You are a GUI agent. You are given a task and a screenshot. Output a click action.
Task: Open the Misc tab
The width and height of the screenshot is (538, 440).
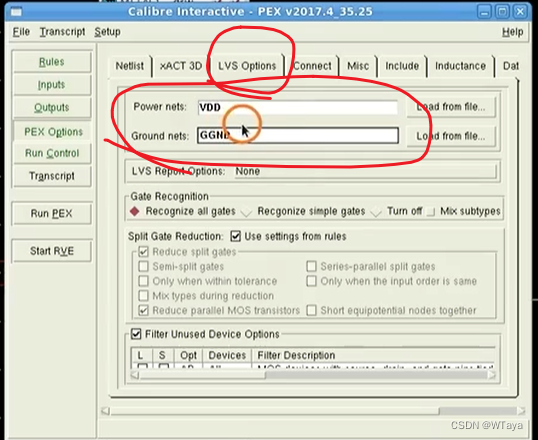coord(358,66)
